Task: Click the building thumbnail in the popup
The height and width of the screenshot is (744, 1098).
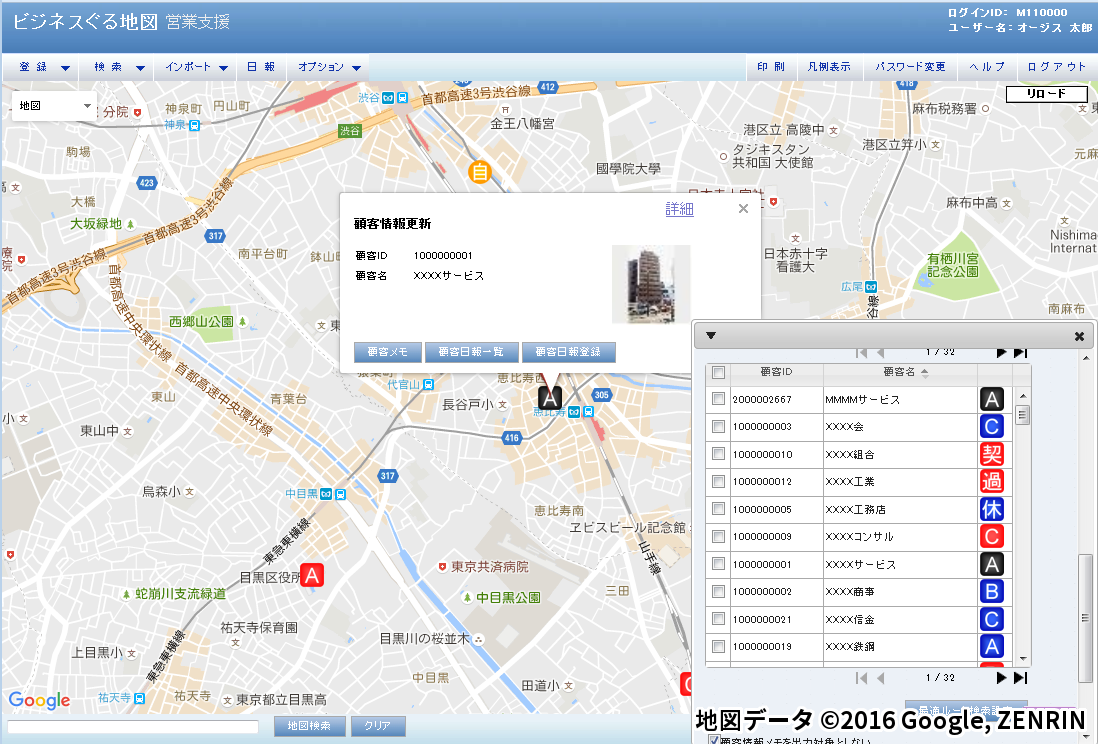Action: [x=651, y=284]
